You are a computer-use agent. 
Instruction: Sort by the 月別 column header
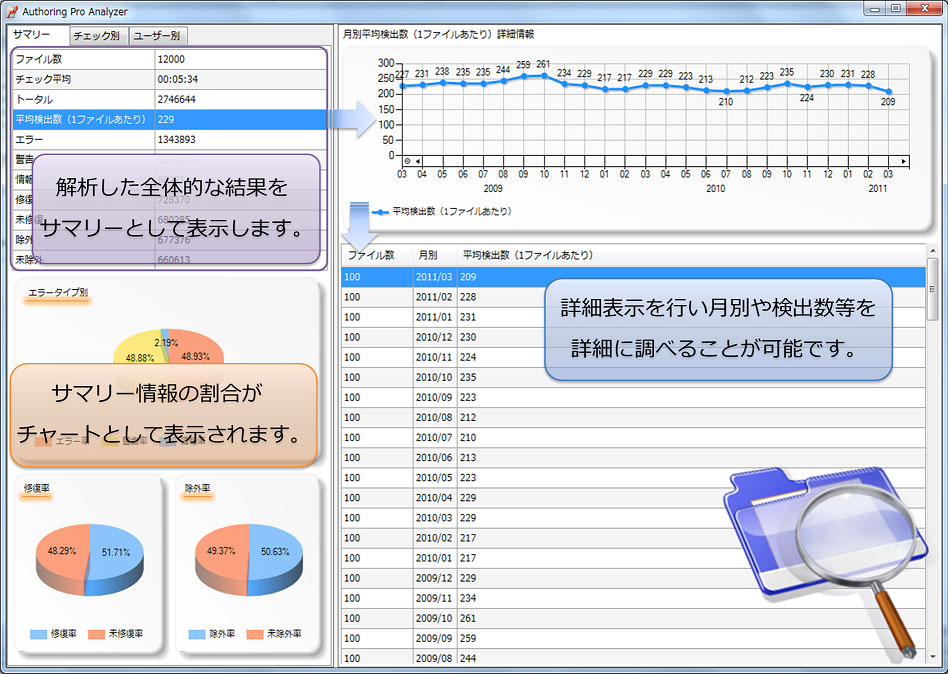click(427, 256)
